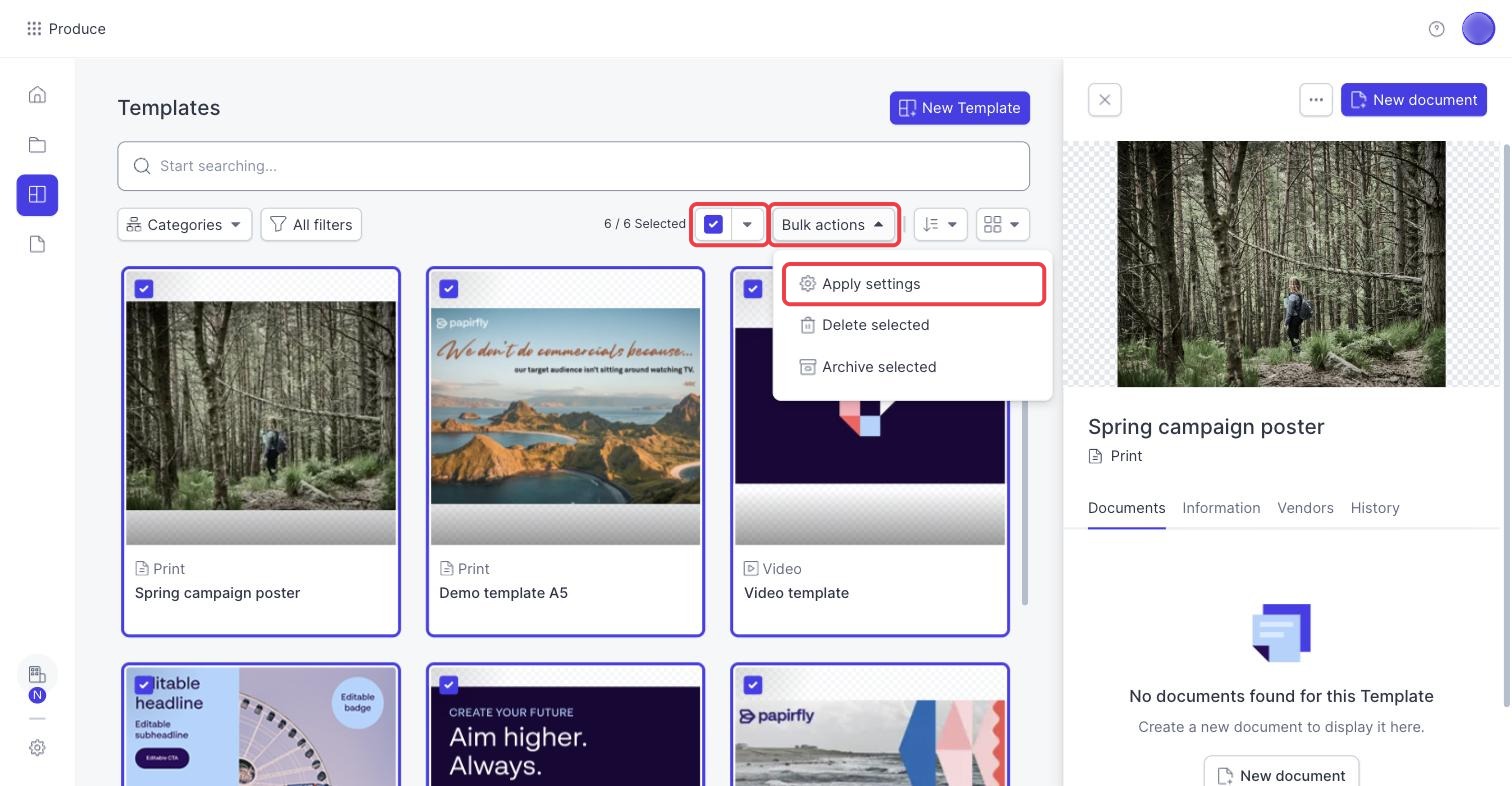Click the Demo template A5 card name
Image resolution: width=1512 pixels, height=786 pixels.
(503, 593)
